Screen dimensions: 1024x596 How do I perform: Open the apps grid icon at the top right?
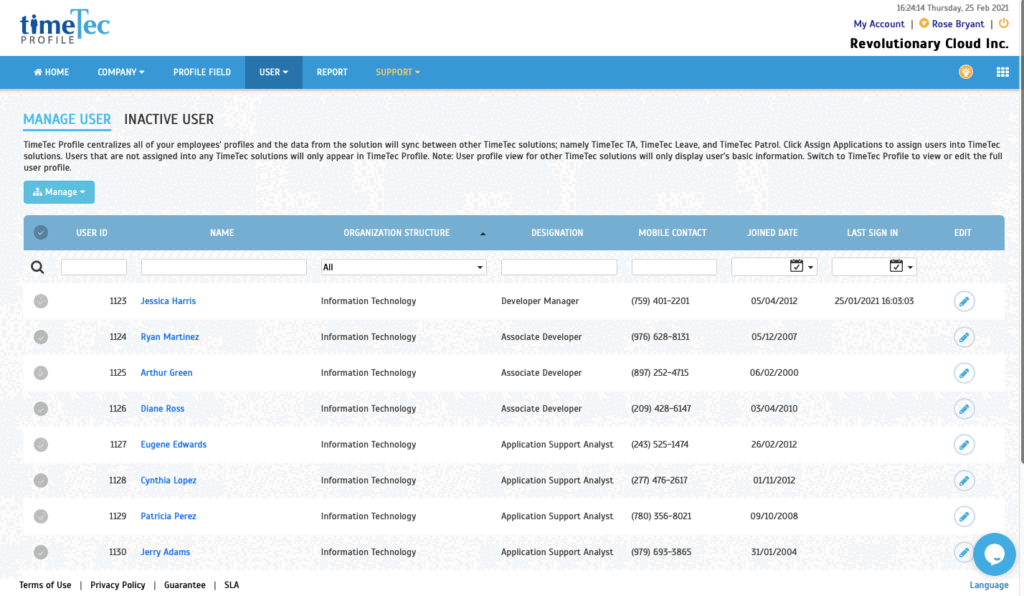coord(1002,71)
